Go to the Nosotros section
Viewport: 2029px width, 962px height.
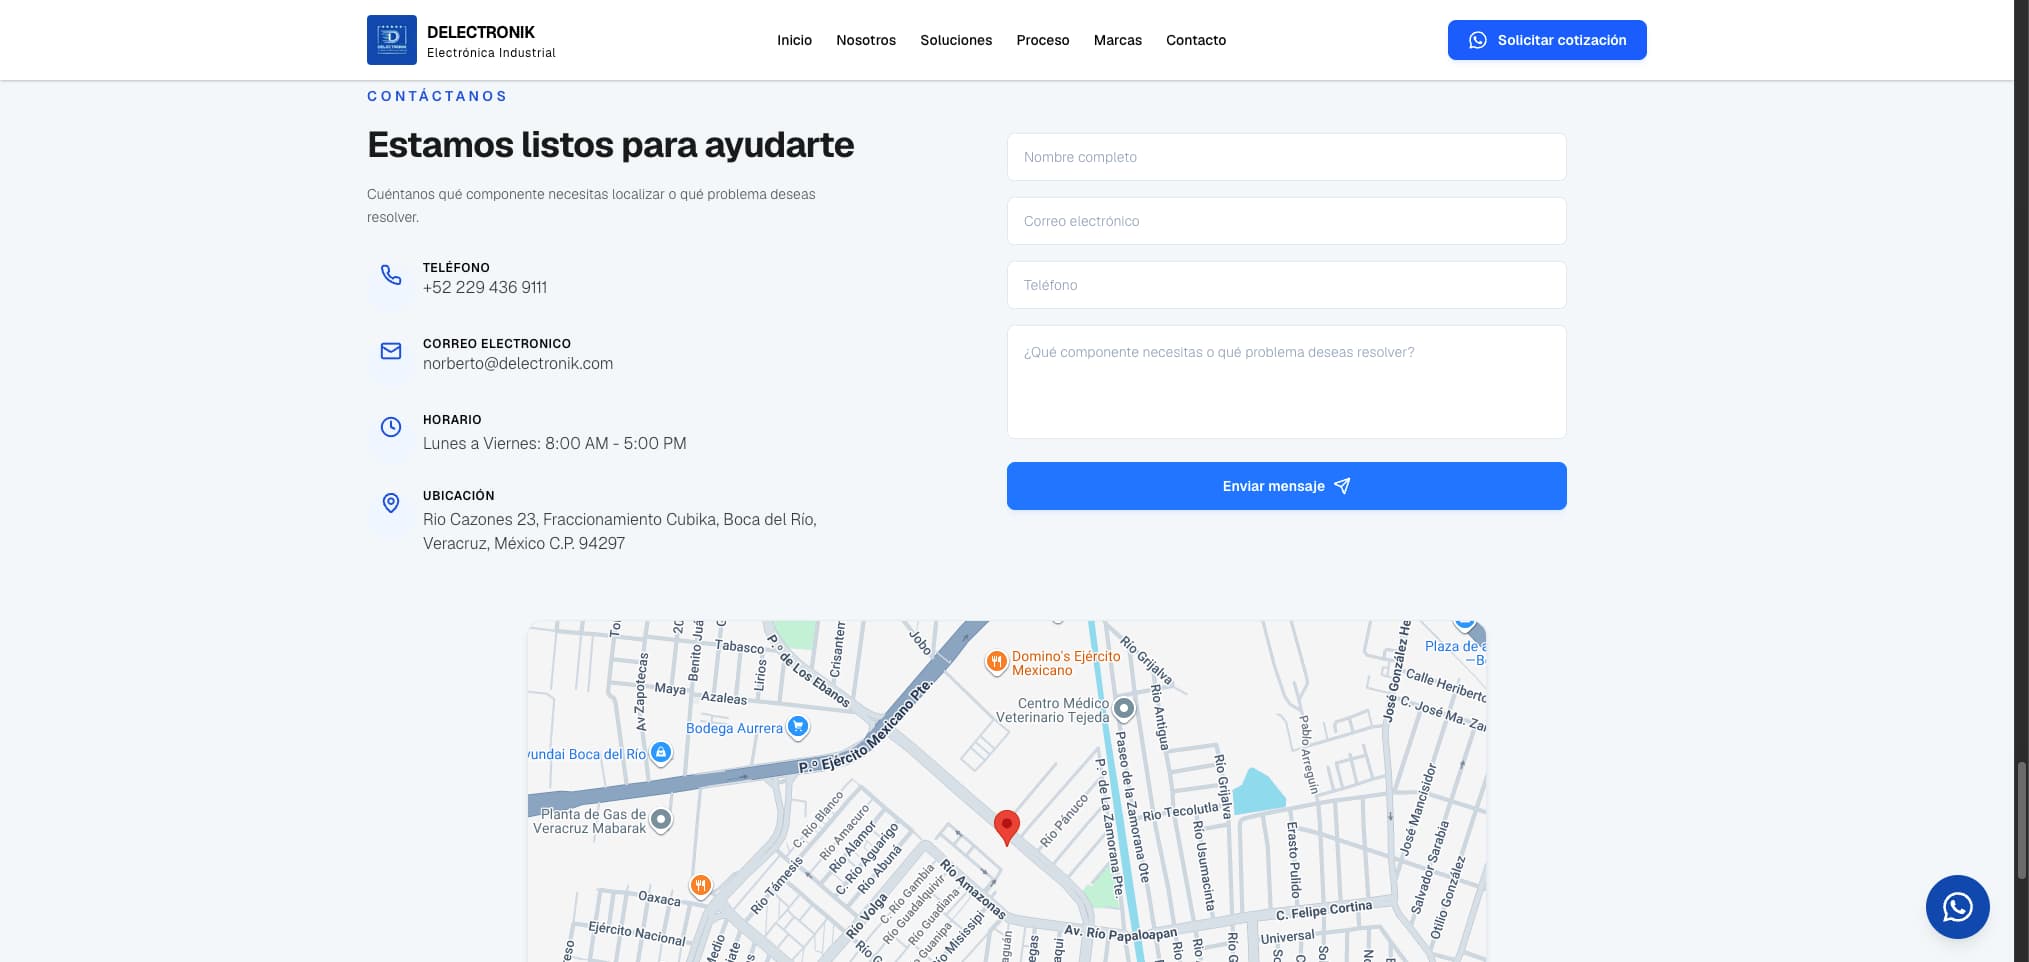point(866,40)
